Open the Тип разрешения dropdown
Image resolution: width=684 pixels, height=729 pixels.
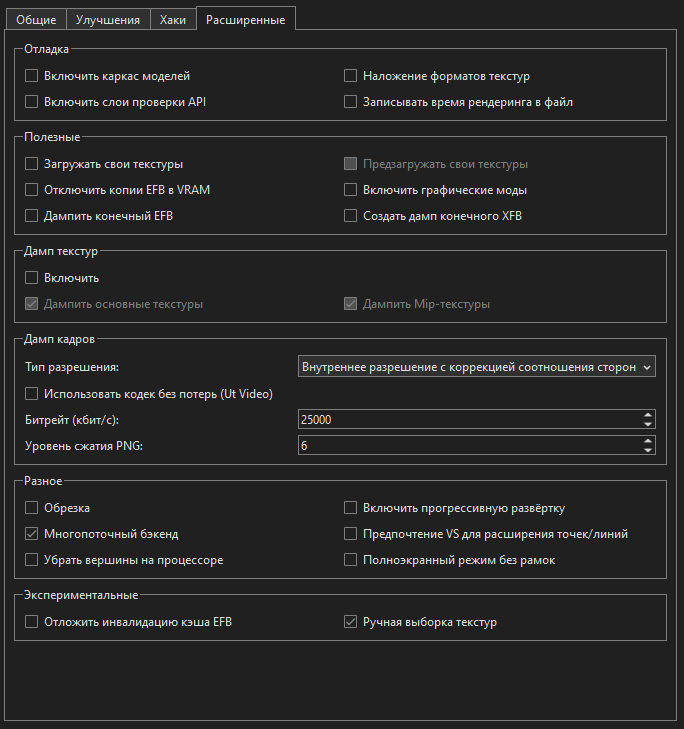[x=477, y=367]
